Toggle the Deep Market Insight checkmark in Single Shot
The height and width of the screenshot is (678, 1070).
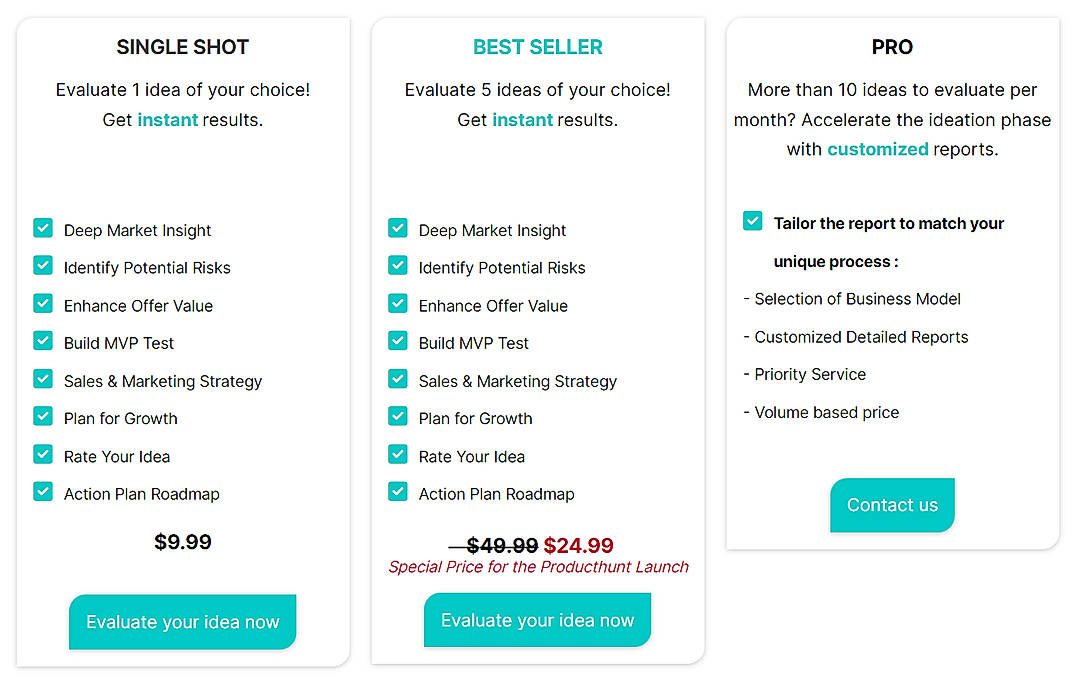click(42, 229)
